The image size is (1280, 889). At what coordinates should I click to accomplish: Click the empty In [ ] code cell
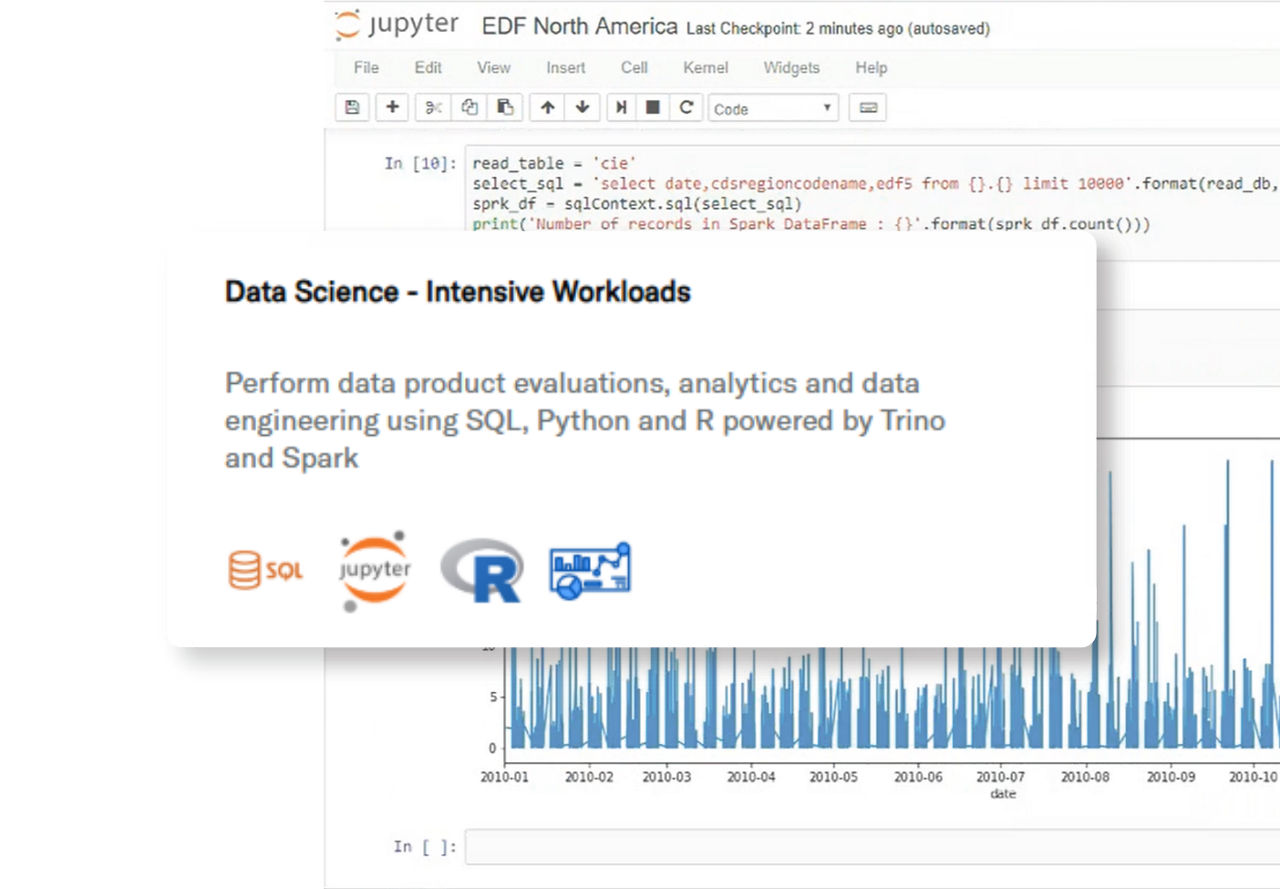(872, 846)
